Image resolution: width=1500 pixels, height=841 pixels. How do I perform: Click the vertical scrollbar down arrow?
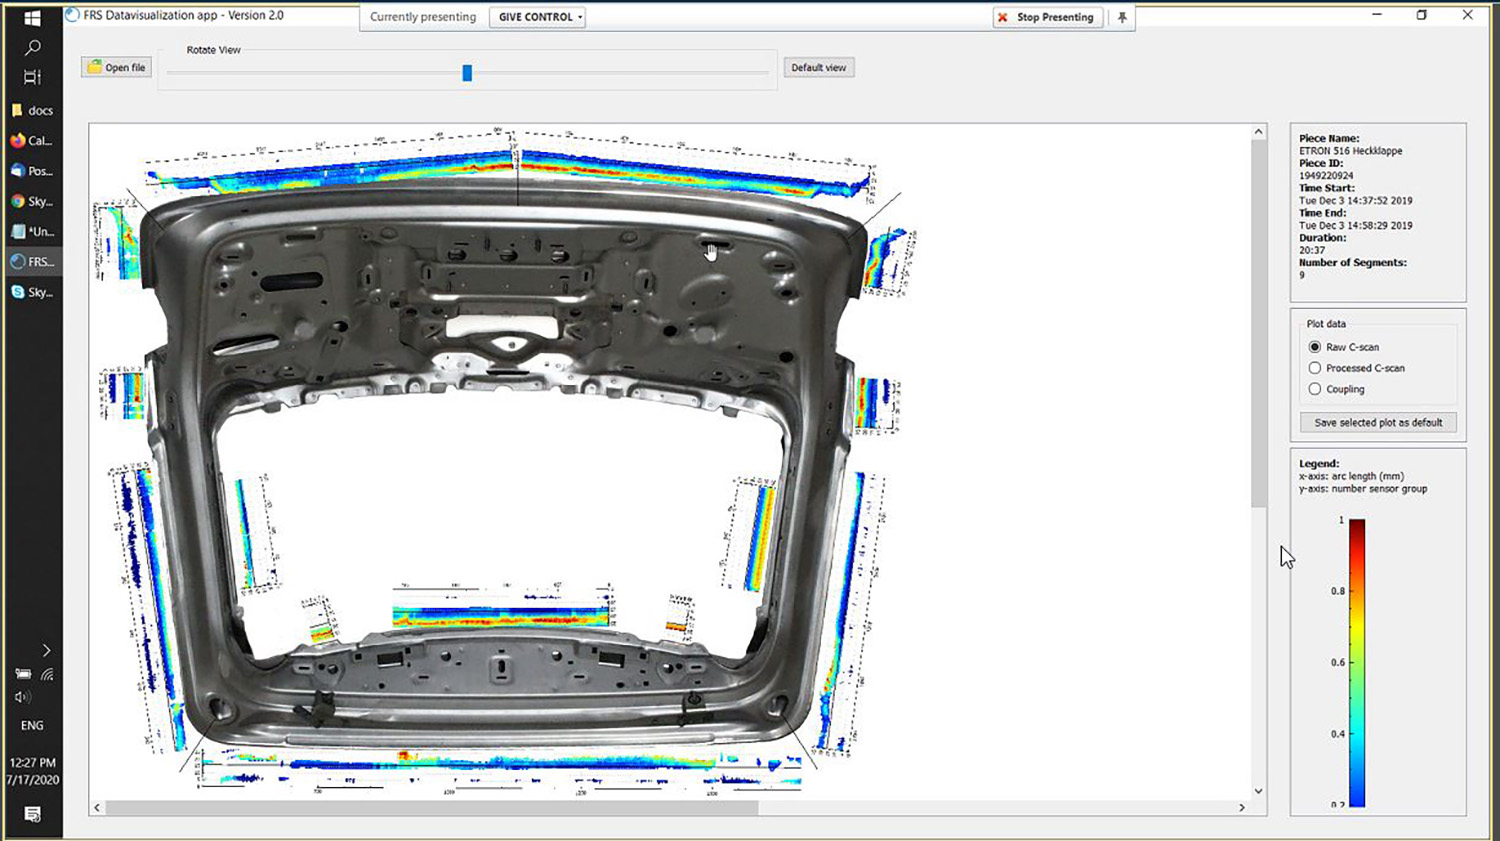coord(1258,791)
